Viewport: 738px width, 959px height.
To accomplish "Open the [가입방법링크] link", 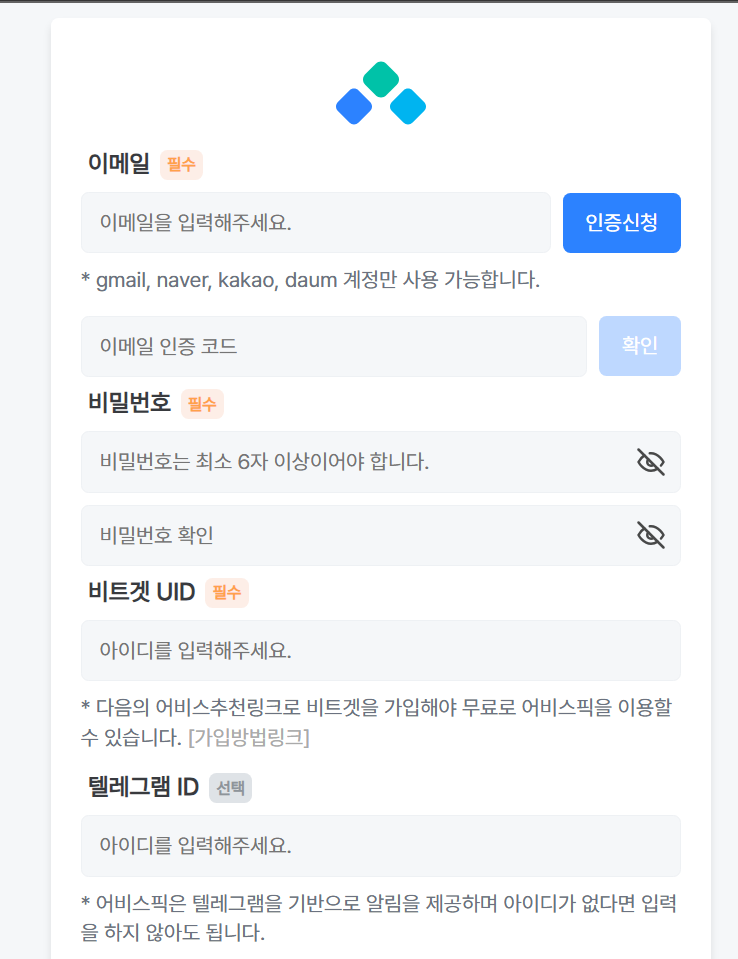I will click(x=249, y=737).
